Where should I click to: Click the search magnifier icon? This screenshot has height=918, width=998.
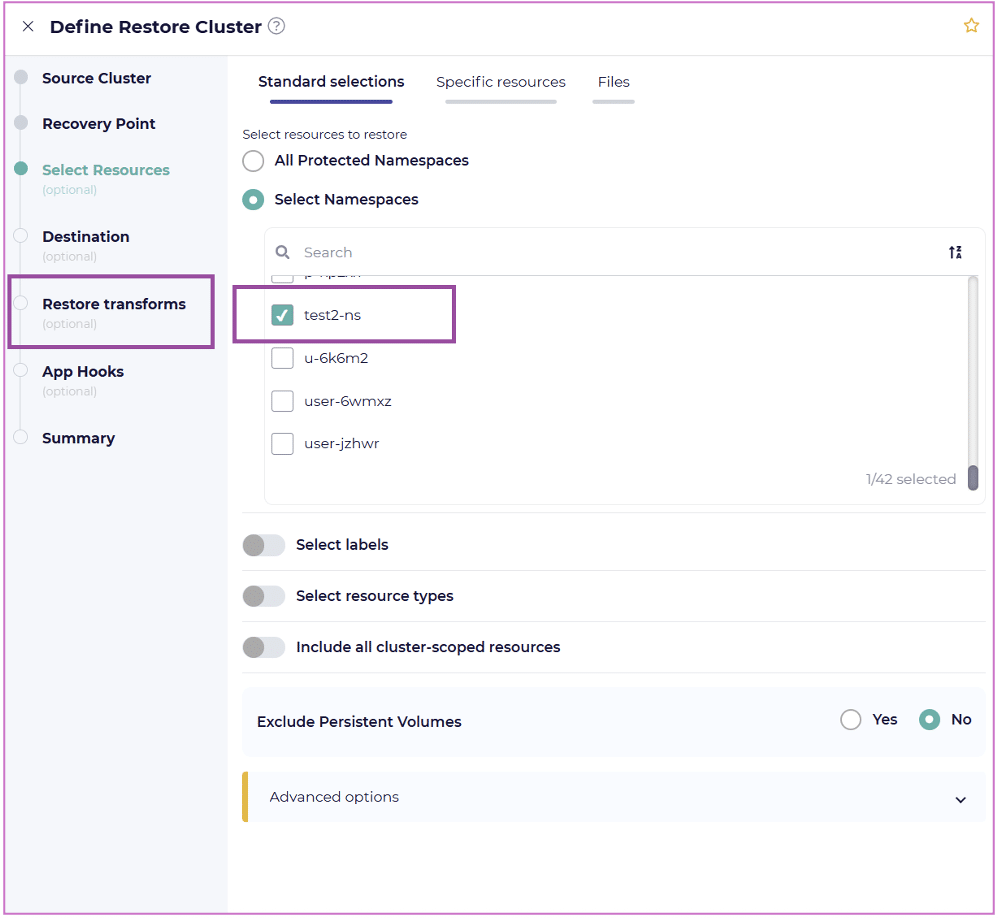coord(283,252)
